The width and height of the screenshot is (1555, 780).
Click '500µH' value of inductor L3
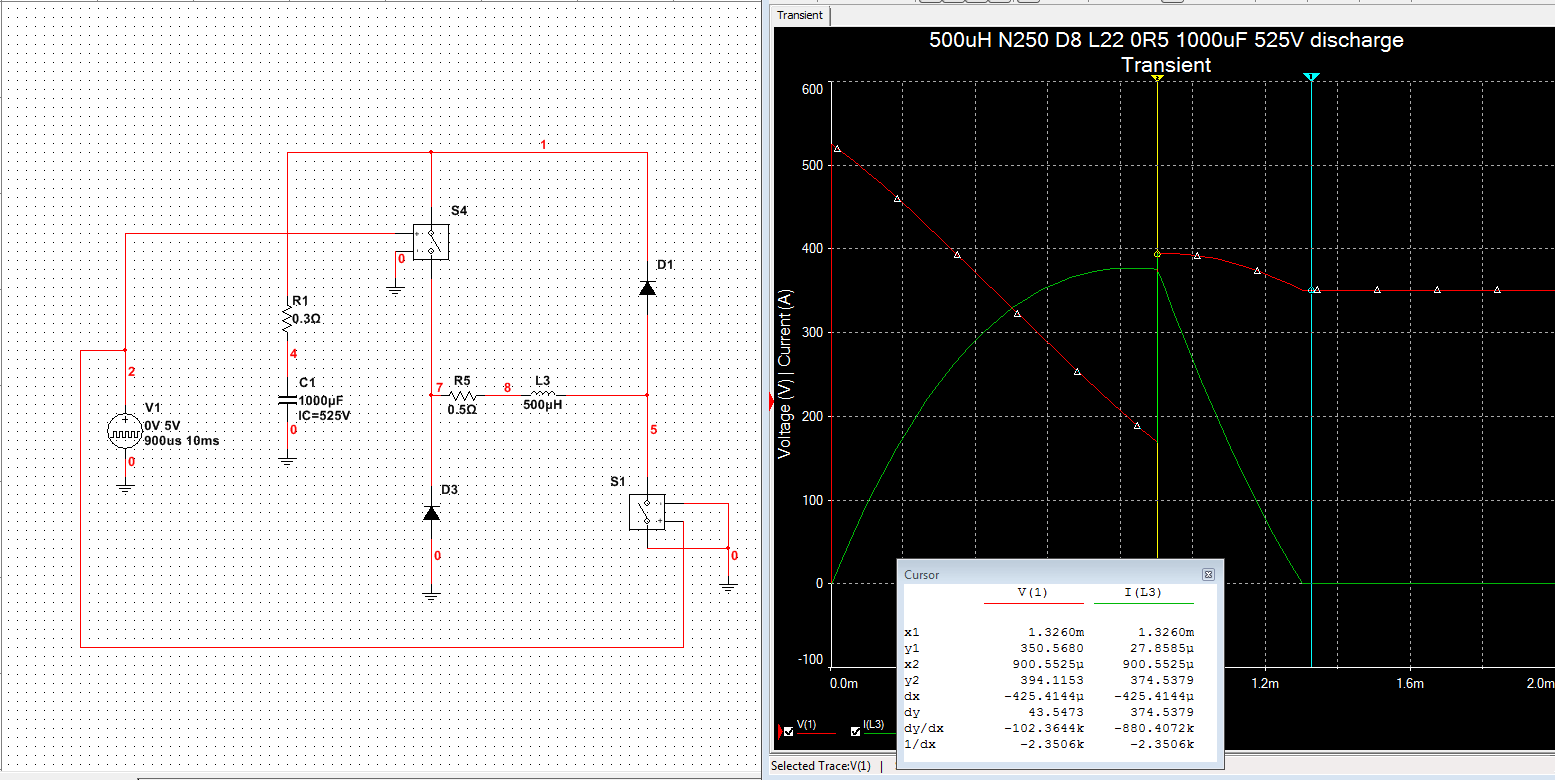pyautogui.click(x=541, y=405)
